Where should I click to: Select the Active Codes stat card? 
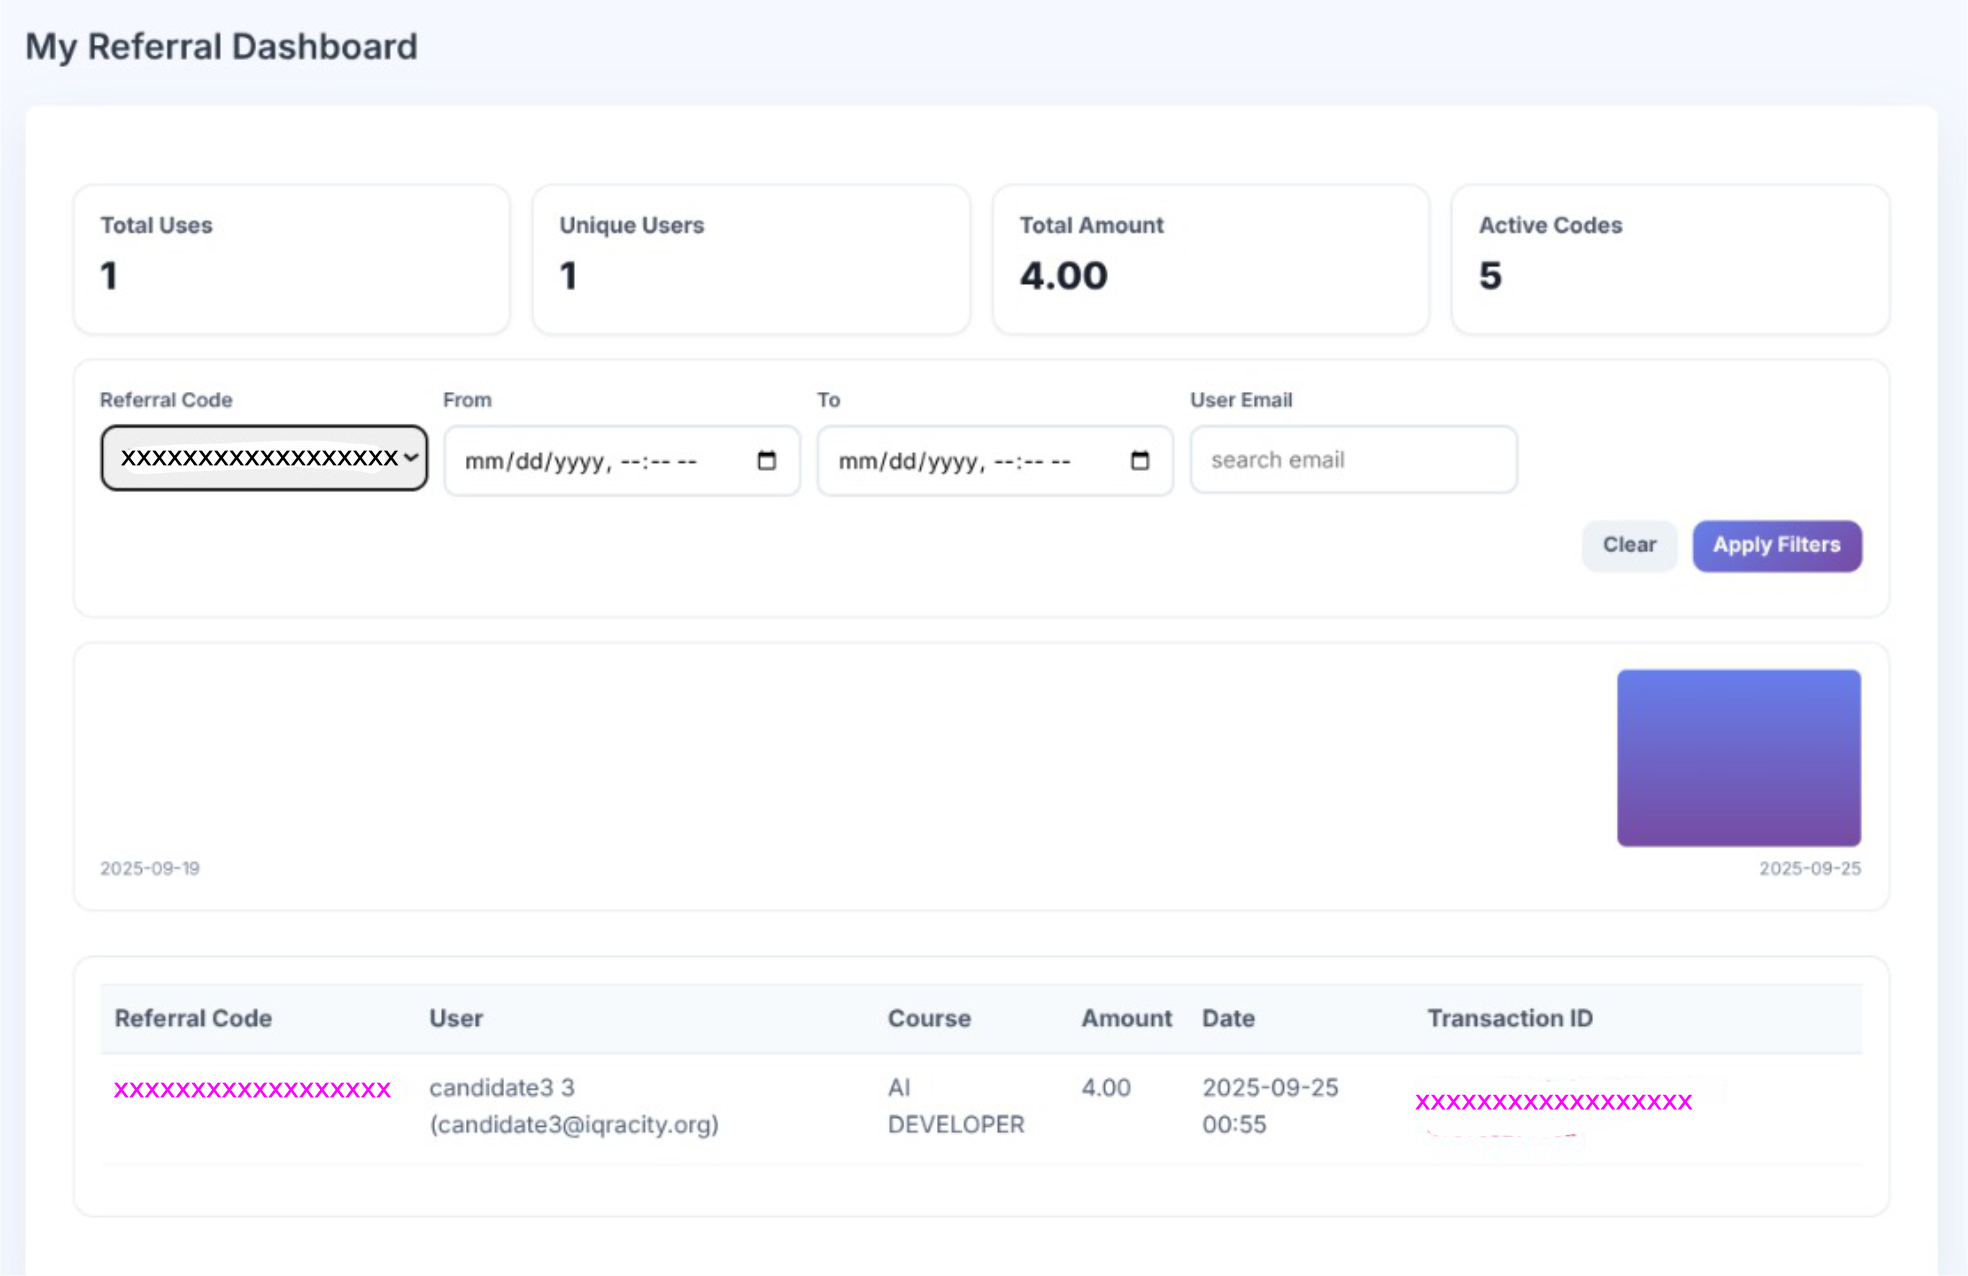tap(1669, 259)
